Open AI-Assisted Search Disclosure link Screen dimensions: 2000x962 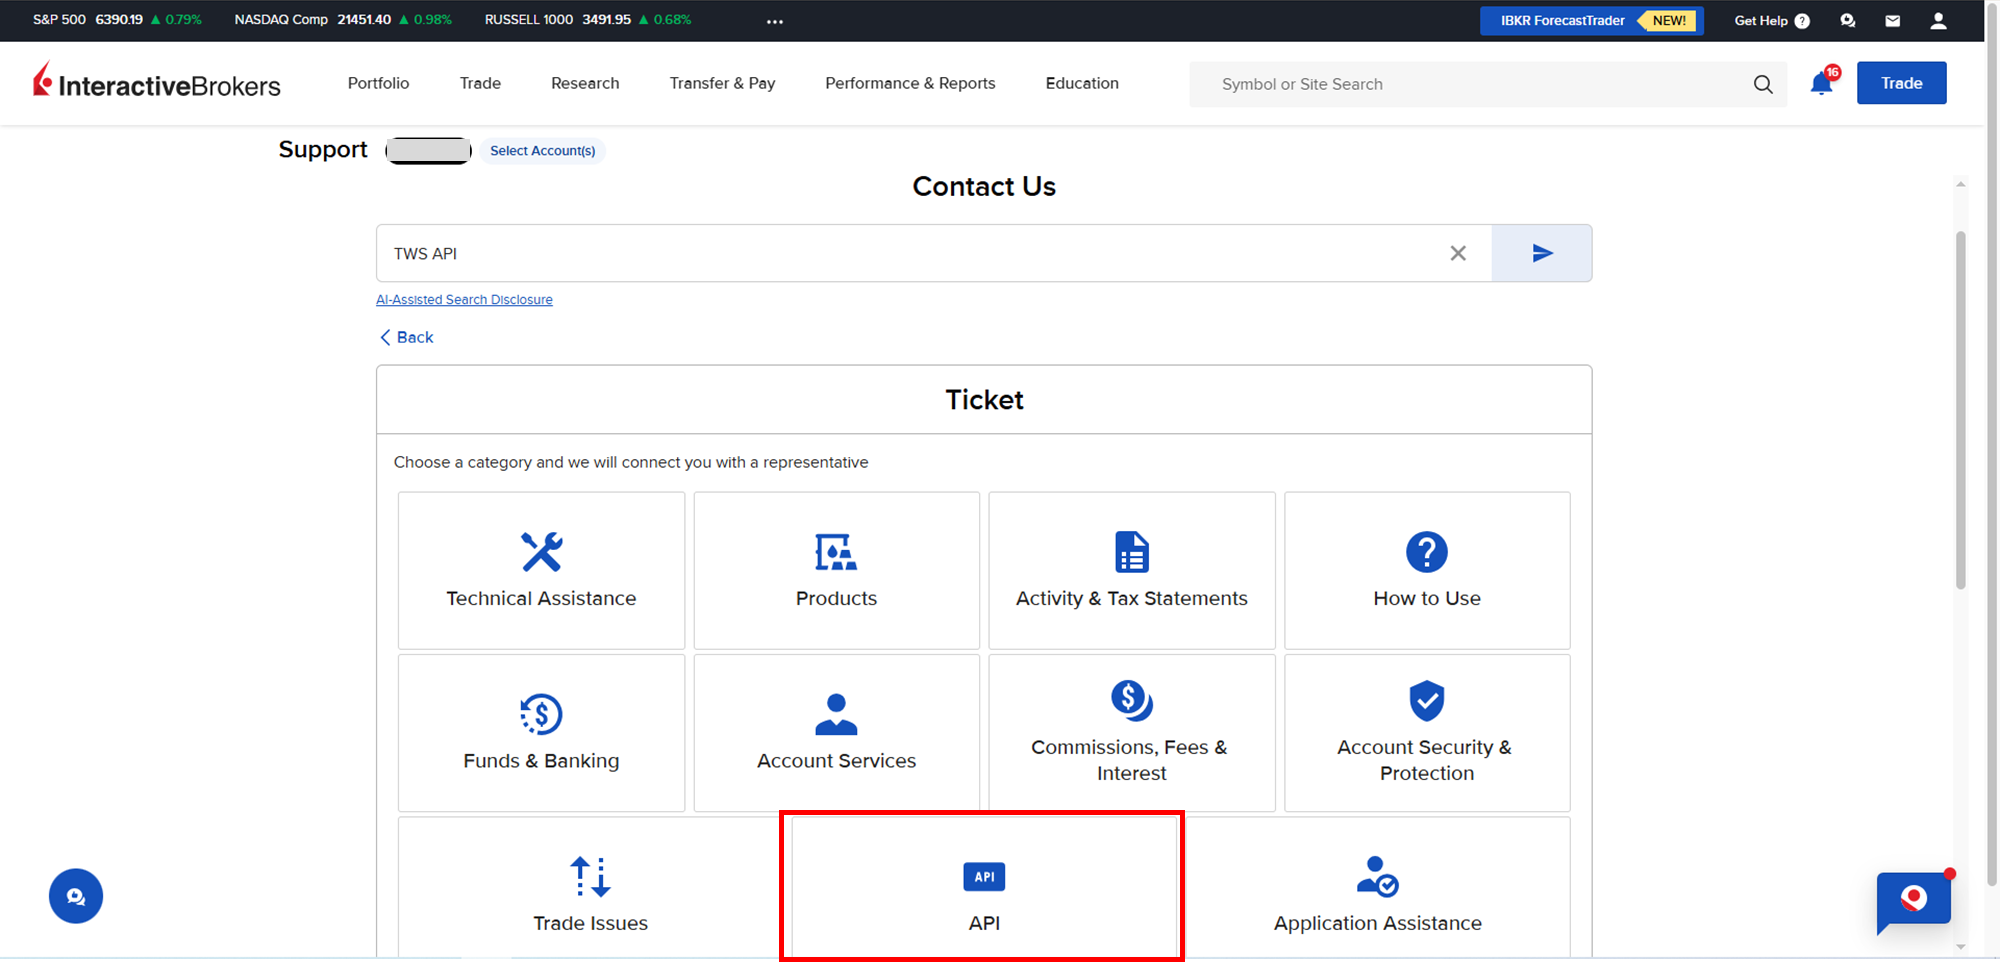coord(464,300)
